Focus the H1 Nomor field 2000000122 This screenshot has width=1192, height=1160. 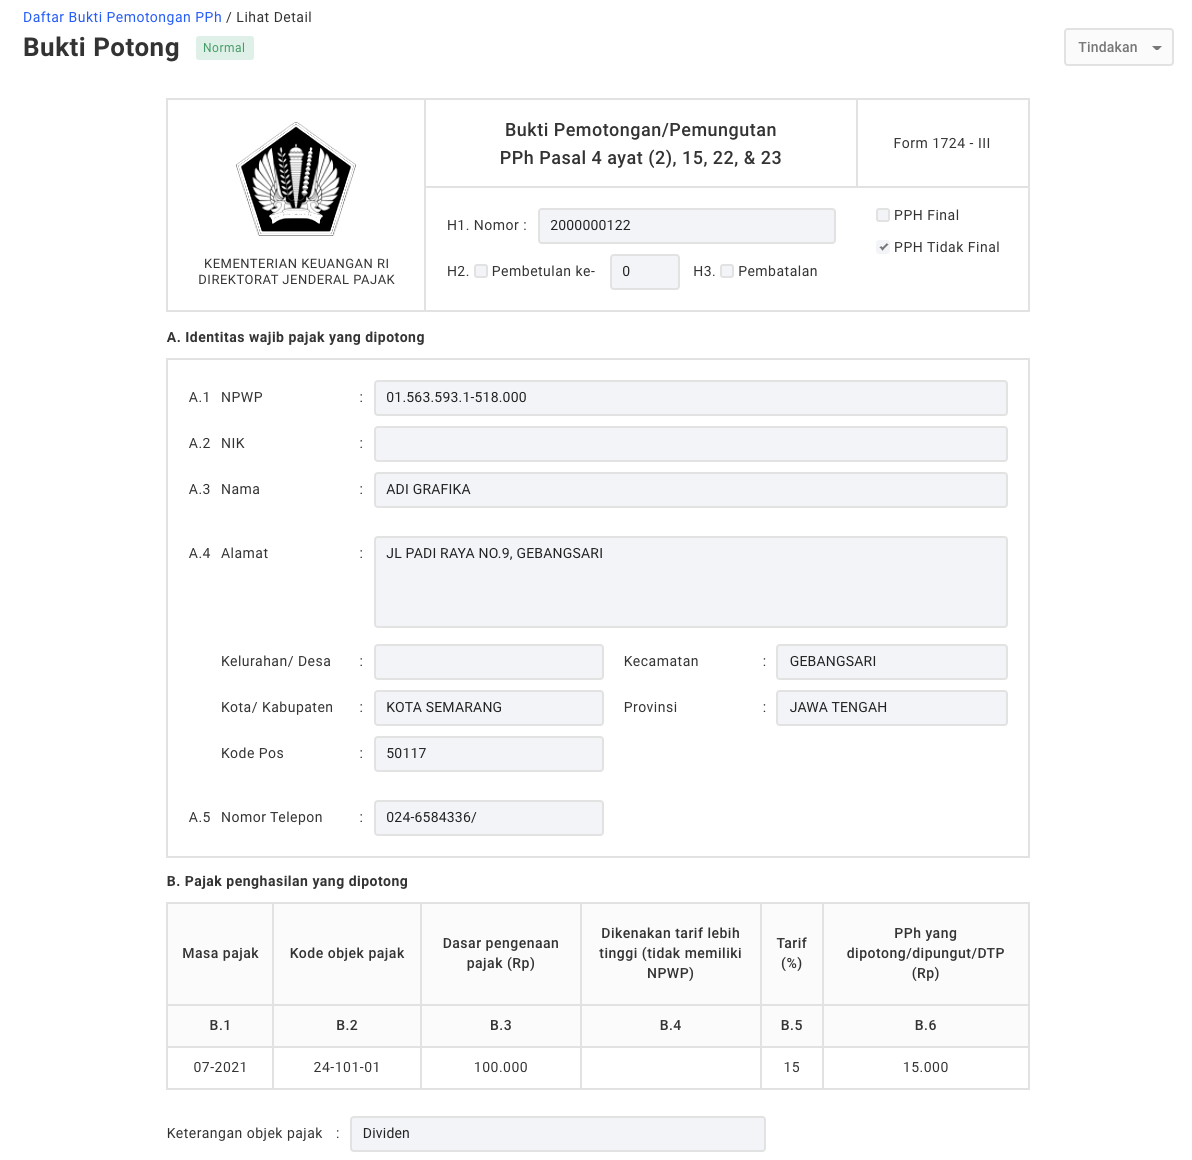point(686,226)
